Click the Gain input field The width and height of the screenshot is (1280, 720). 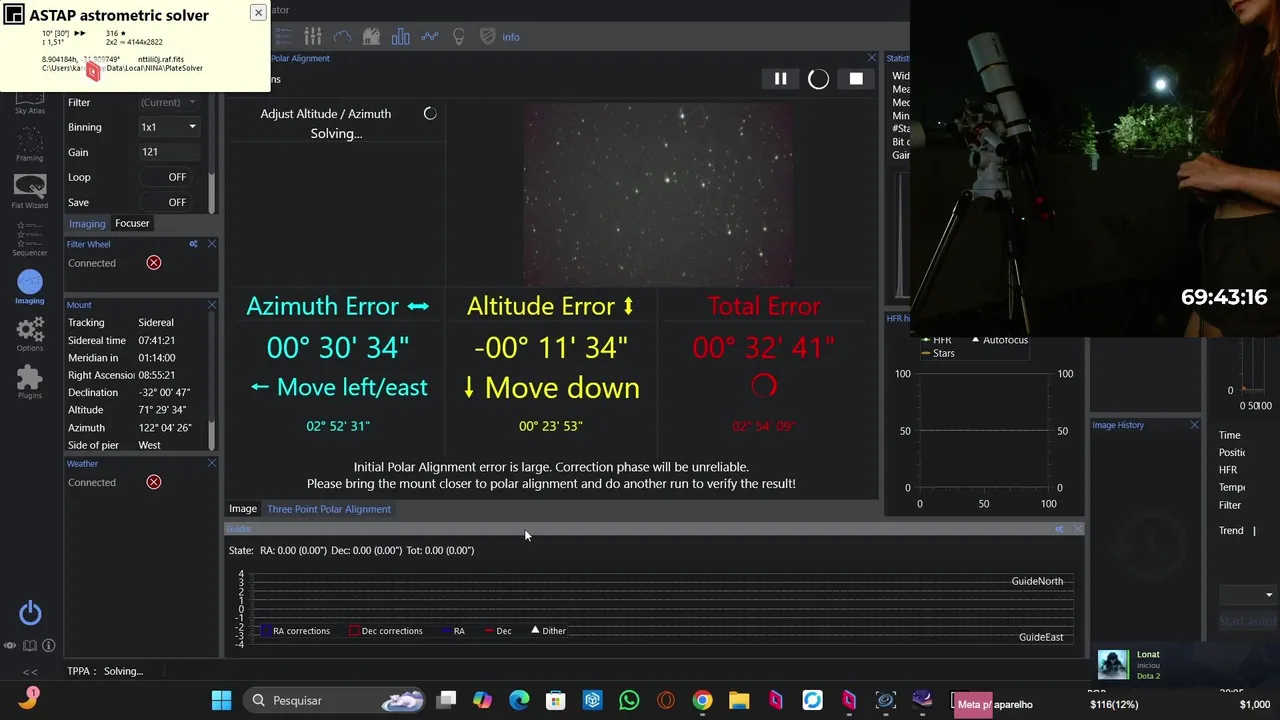(168, 152)
